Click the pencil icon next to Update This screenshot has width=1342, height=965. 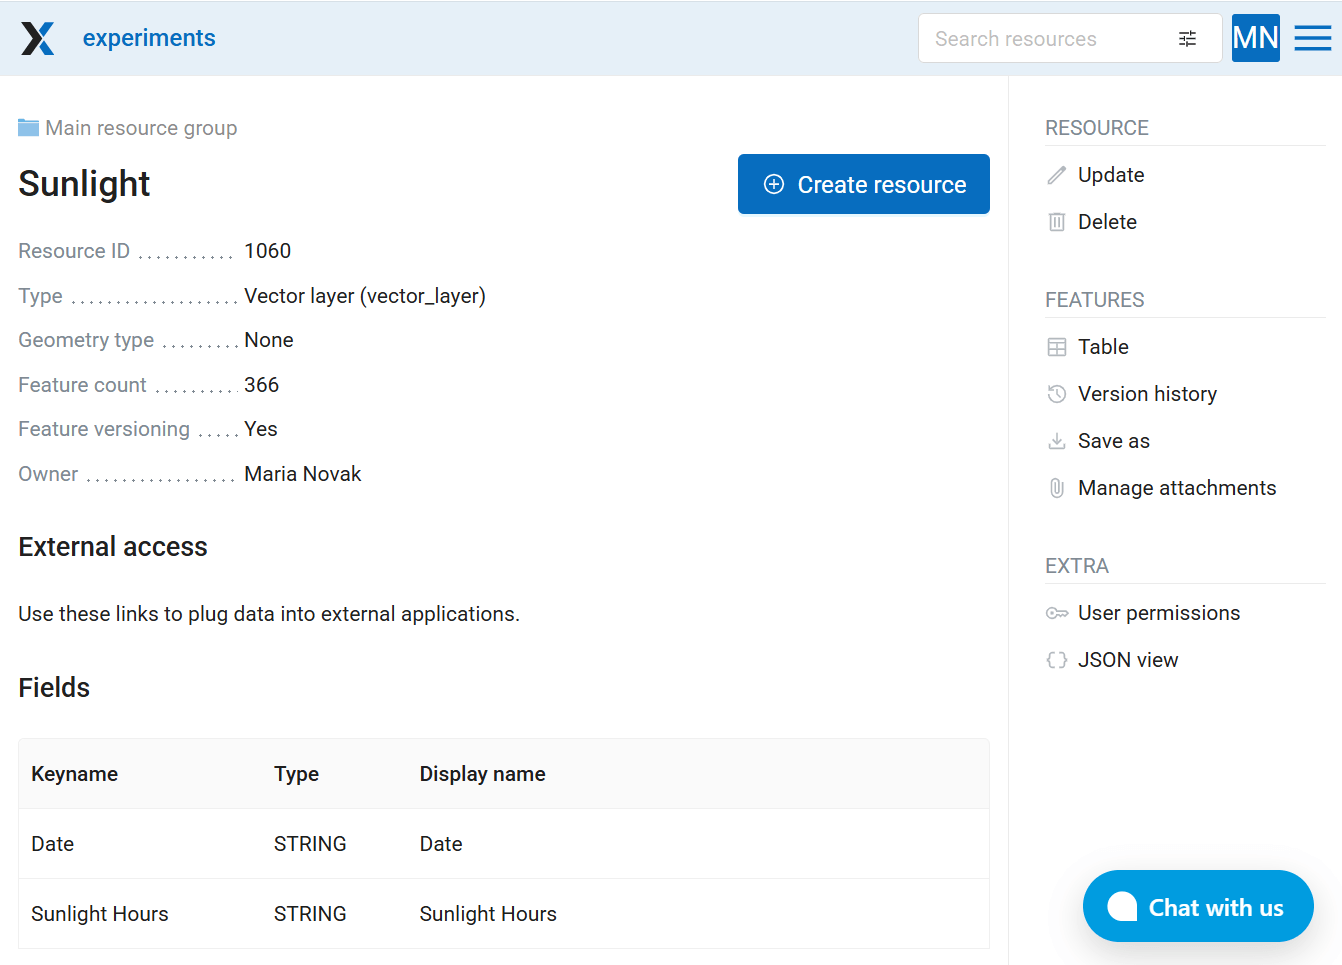1057,175
